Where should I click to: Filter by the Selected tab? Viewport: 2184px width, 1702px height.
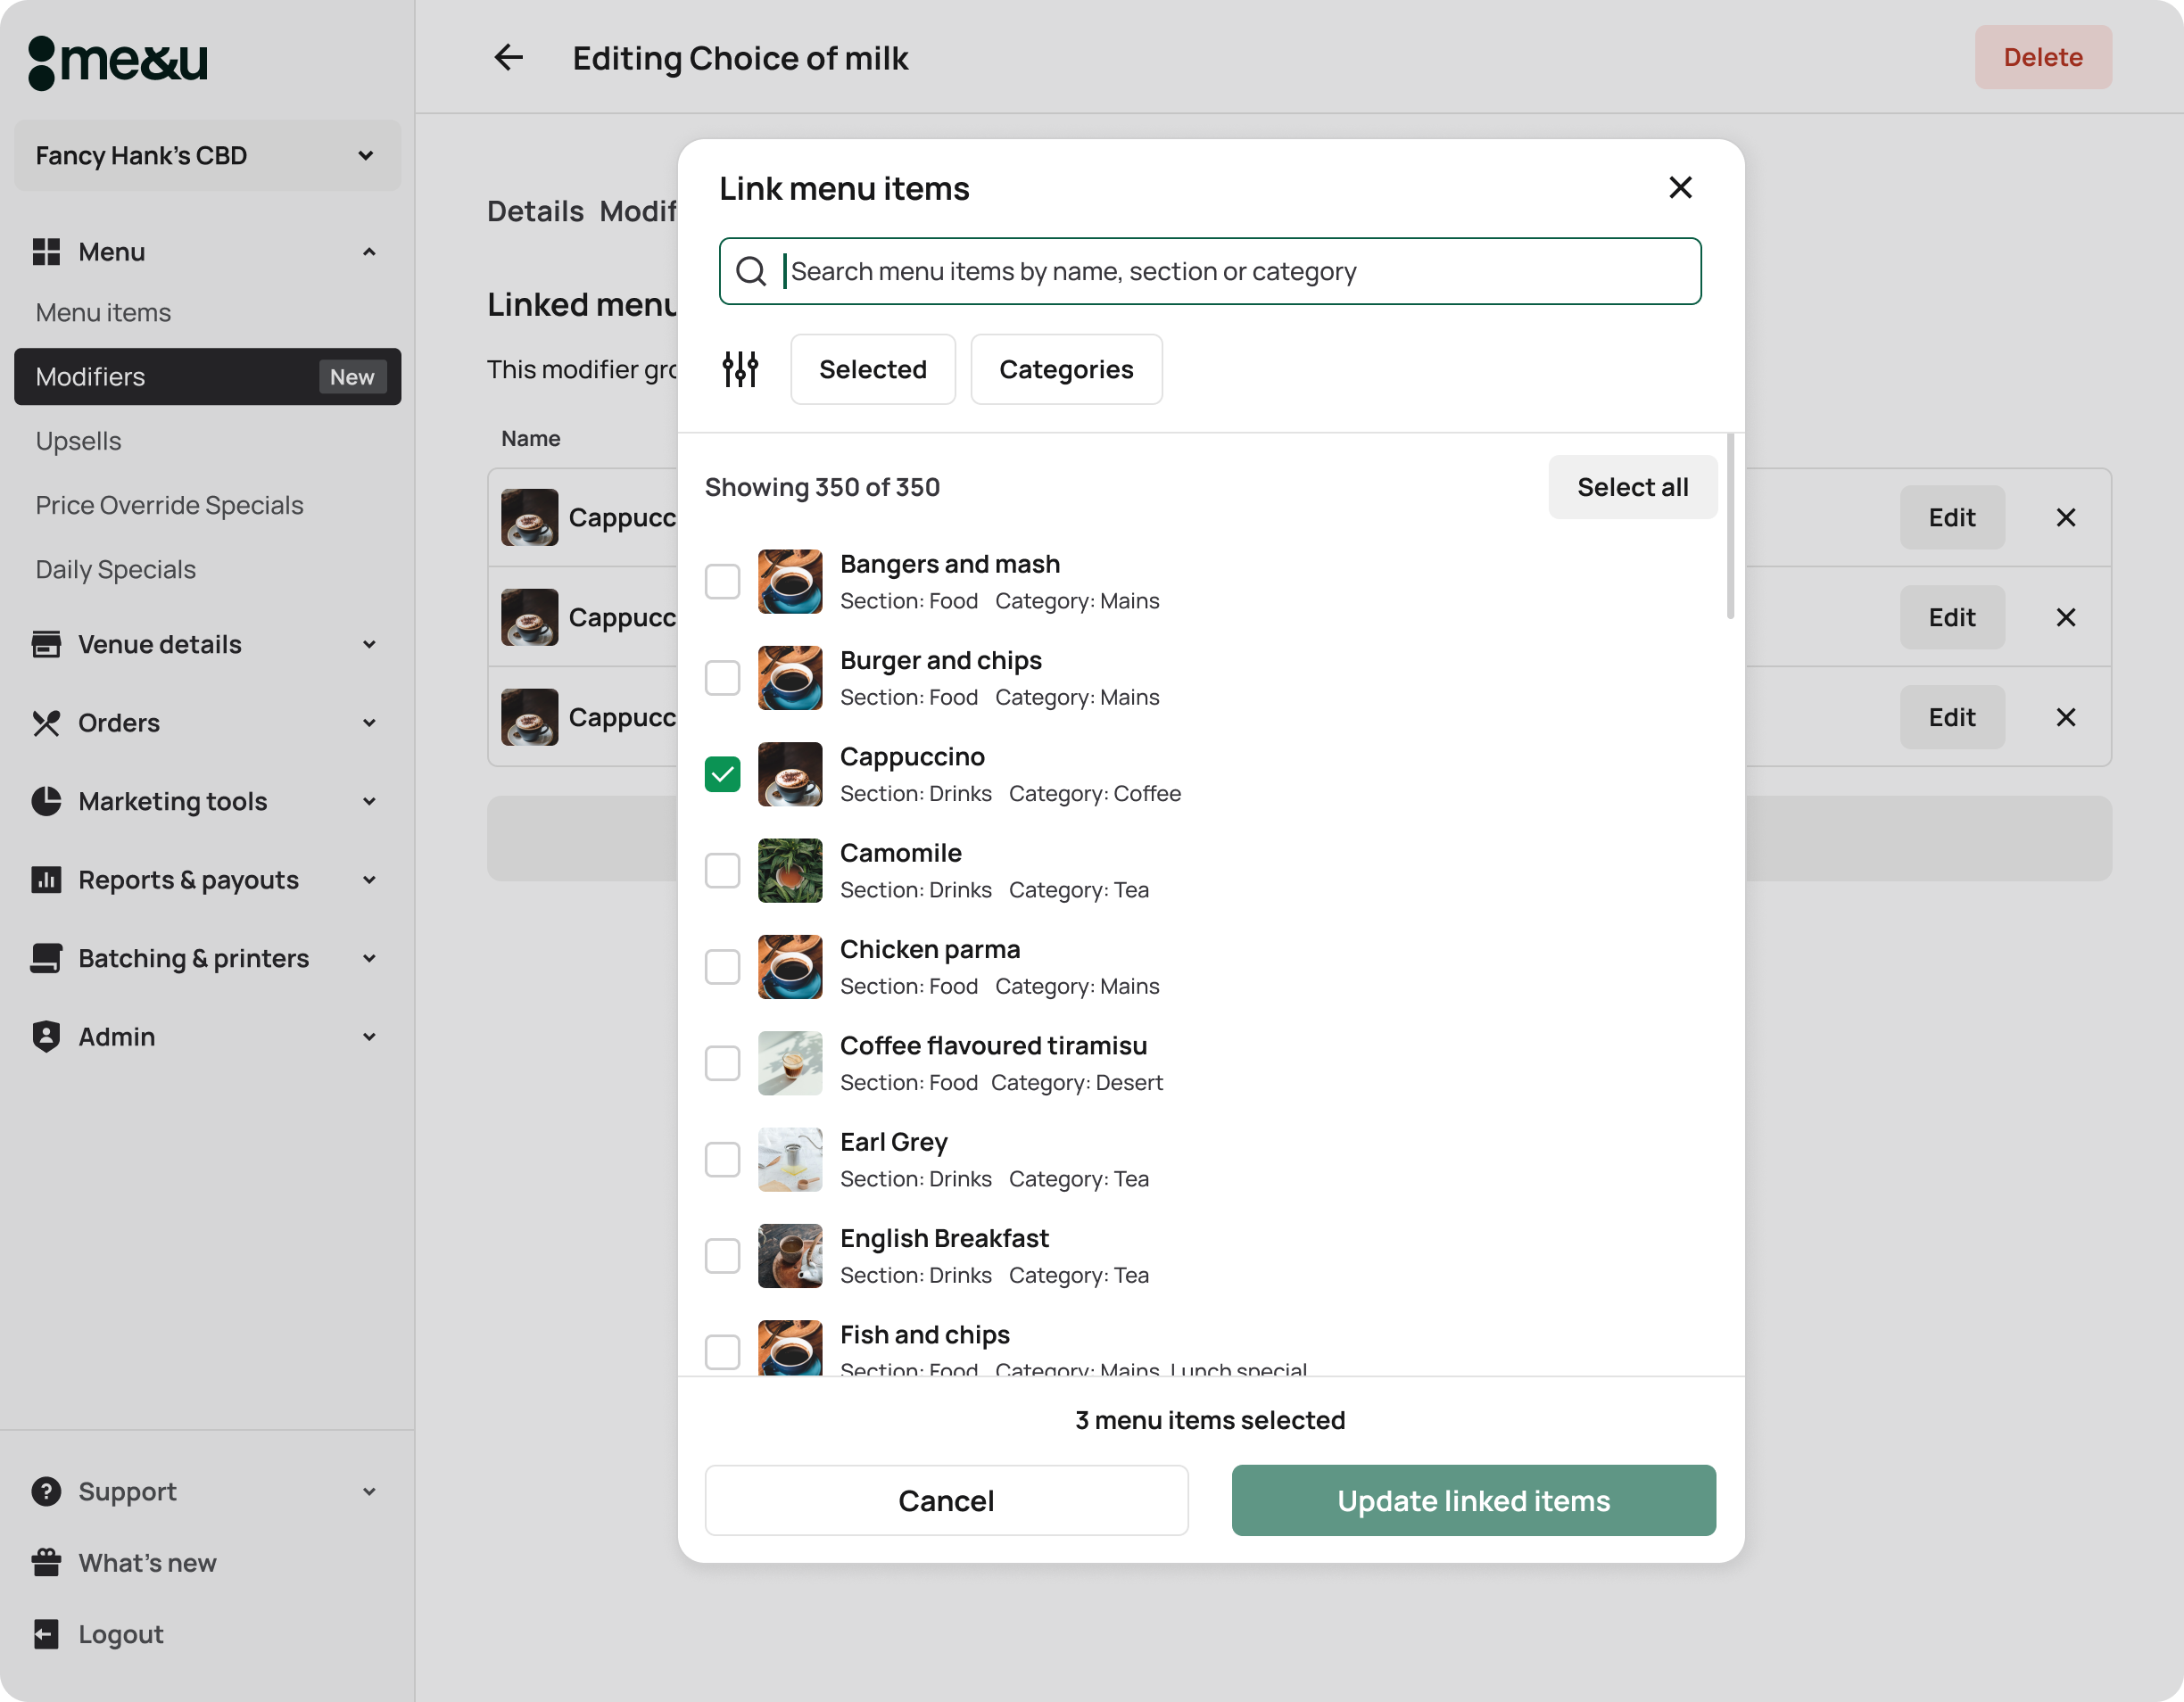872,369
